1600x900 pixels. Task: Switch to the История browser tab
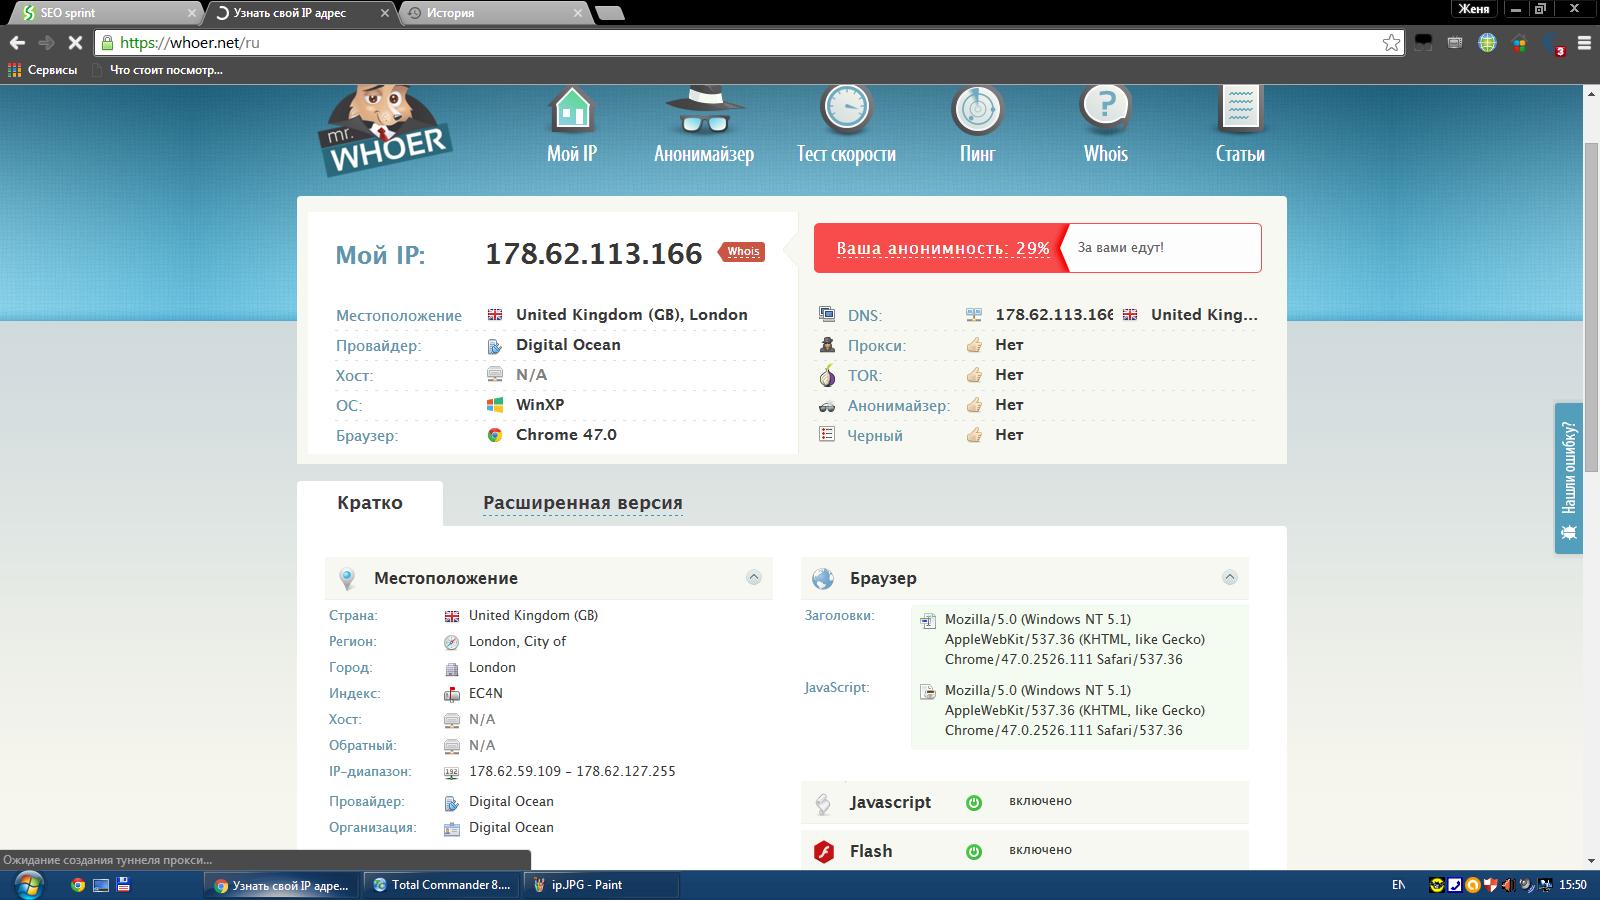[495, 13]
